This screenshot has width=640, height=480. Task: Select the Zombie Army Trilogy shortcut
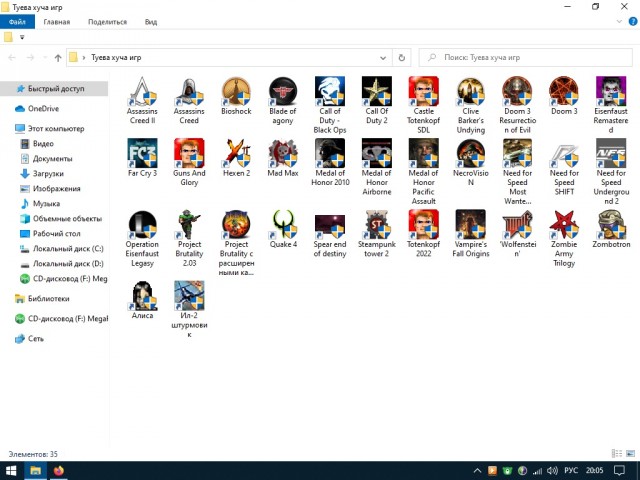coord(564,239)
